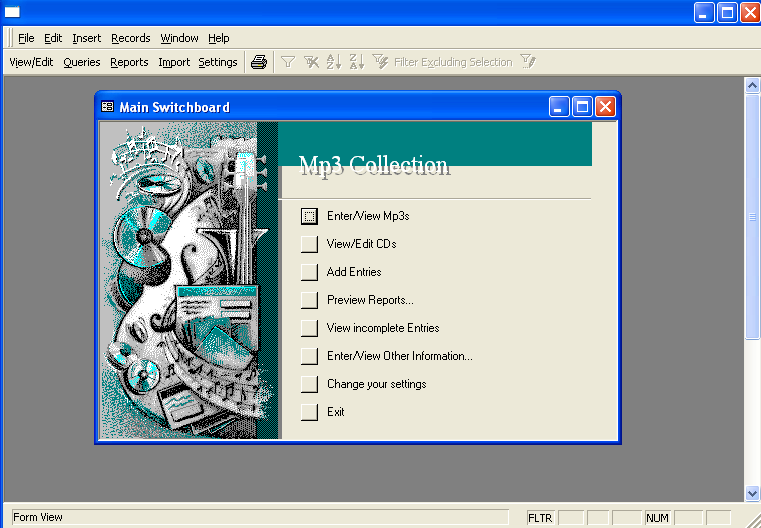The image size is (761, 528).
Task: Click the Sort Descending Z-A icon
Action: [357, 62]
